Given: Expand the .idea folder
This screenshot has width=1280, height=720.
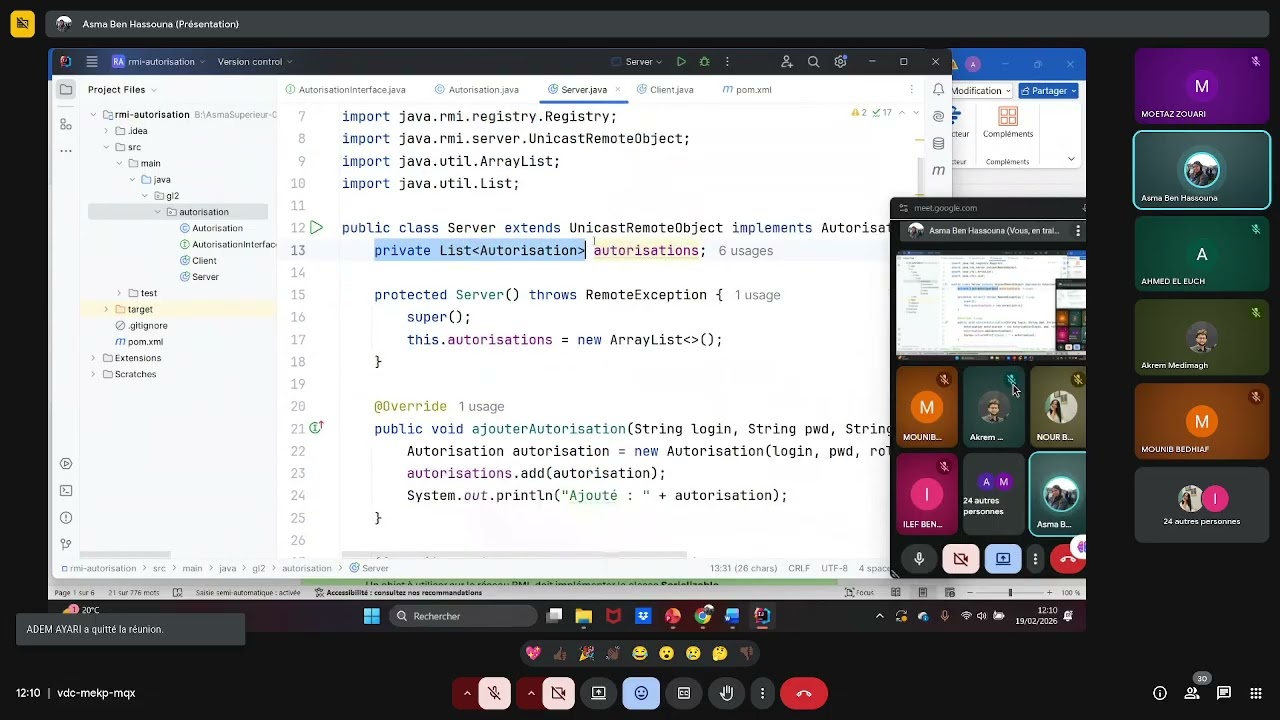Looking at the screenshot, I should point(107,131).
